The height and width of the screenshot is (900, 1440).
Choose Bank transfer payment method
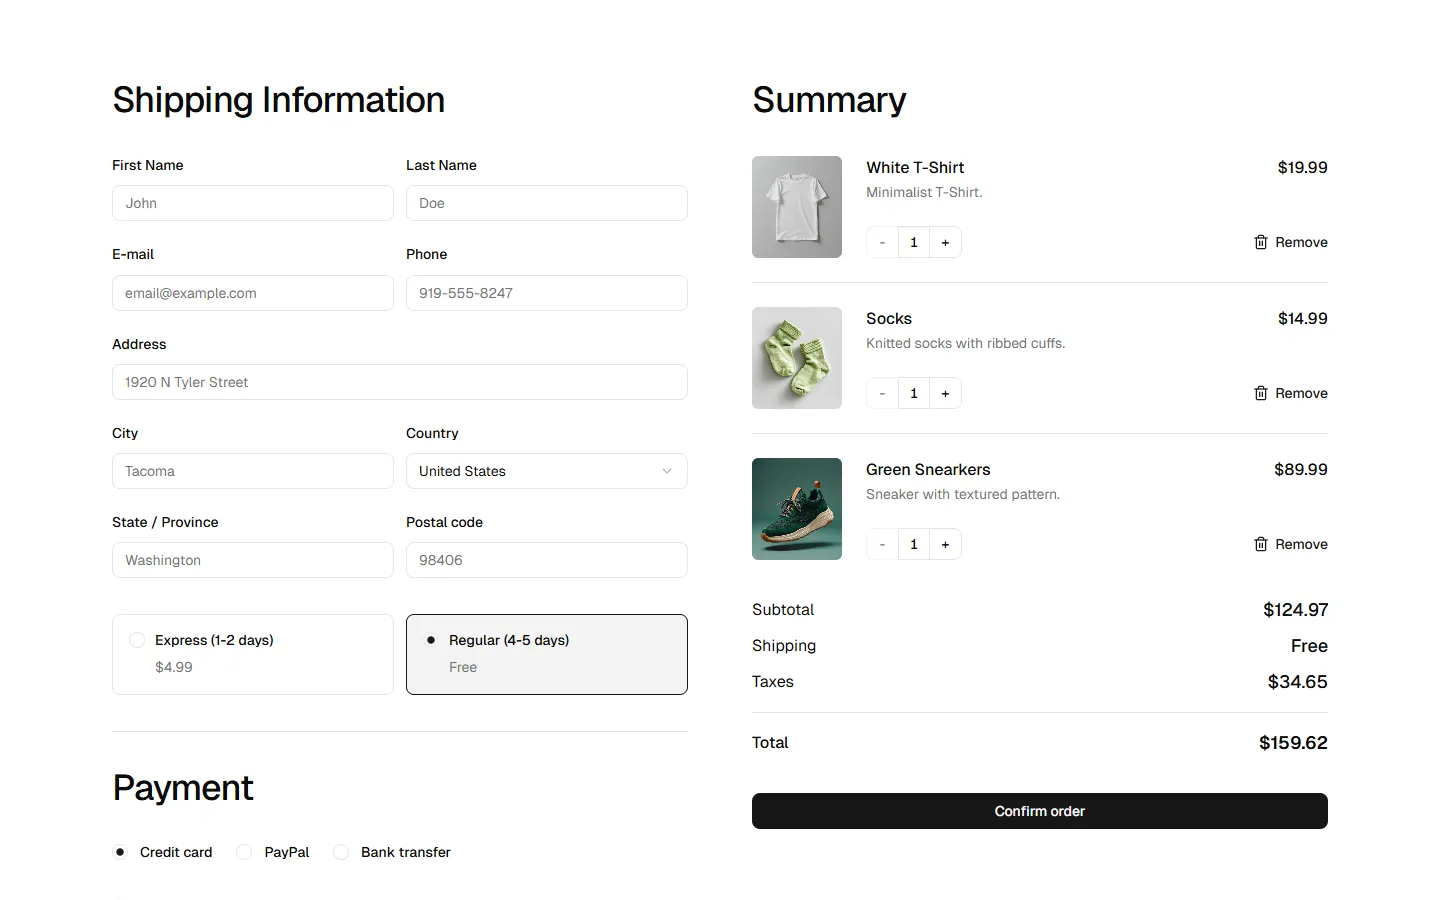pos(341,852)
